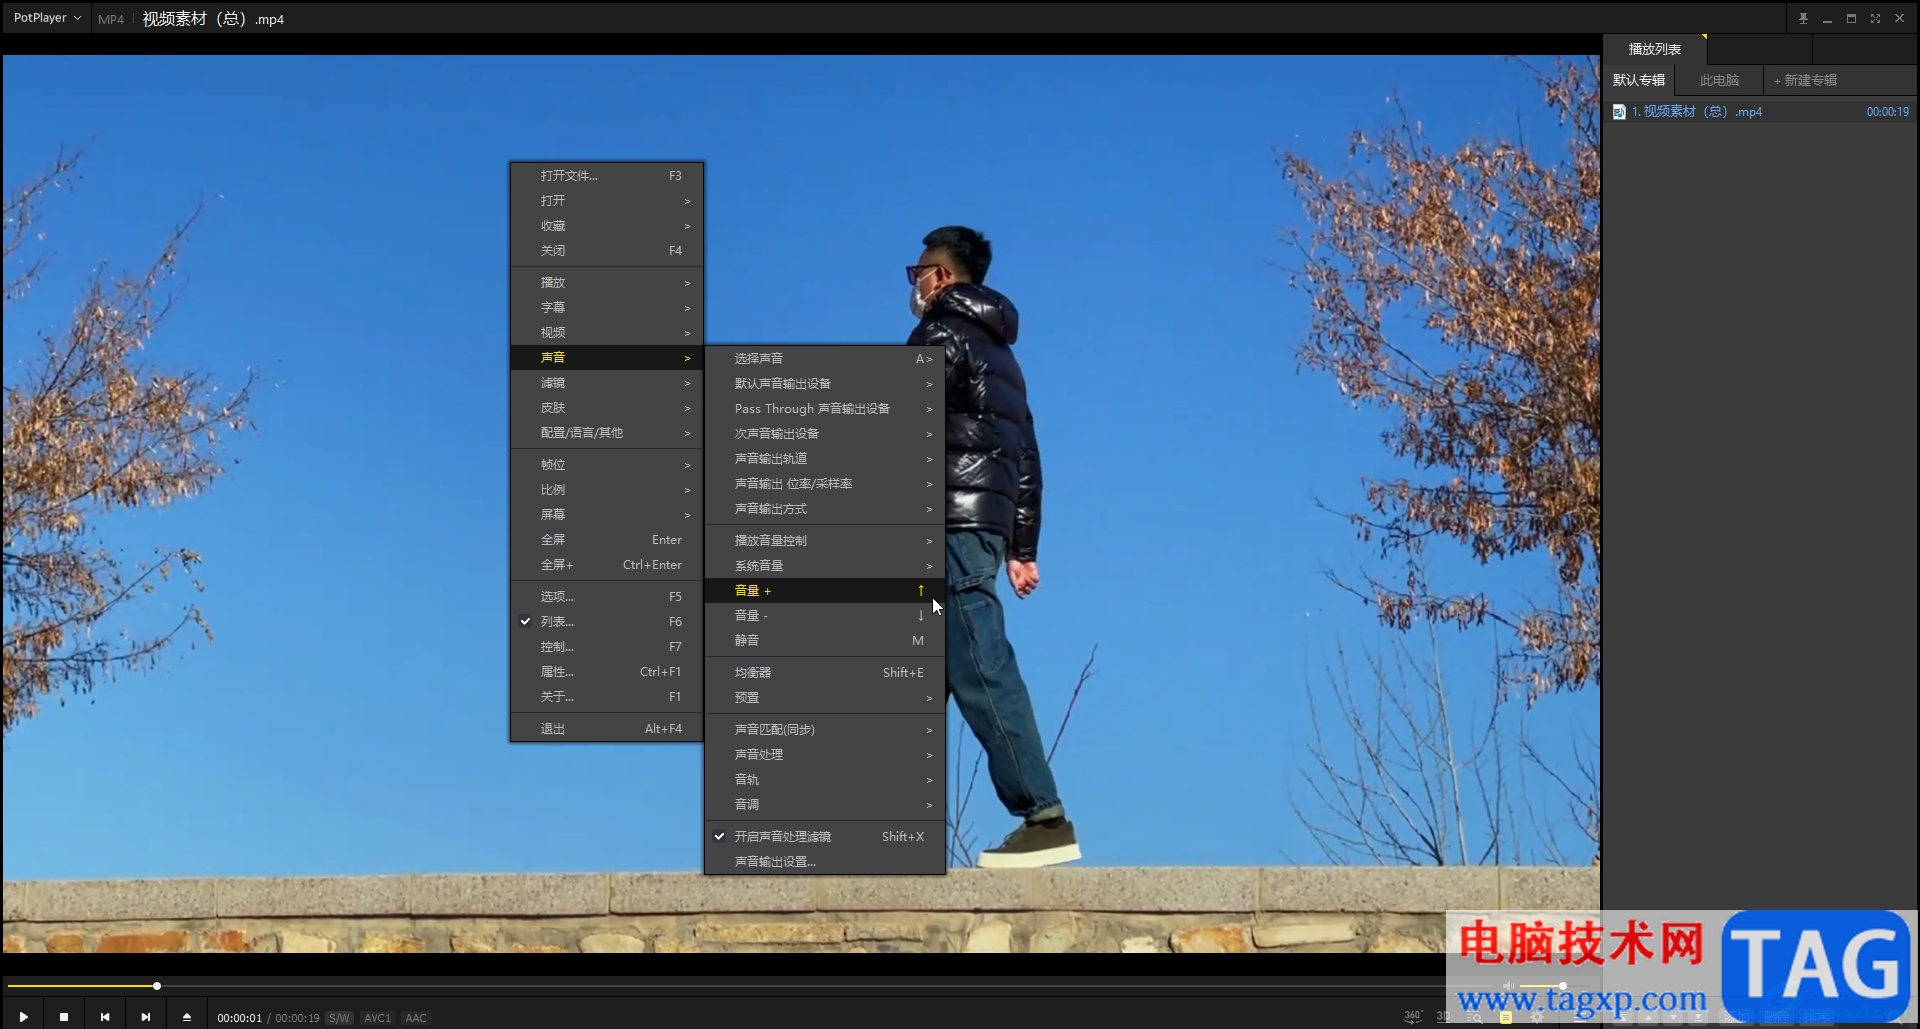Click the Play button
Image resolution: width=1920 pixels, height=1029 pixels.
(23, 1017)
